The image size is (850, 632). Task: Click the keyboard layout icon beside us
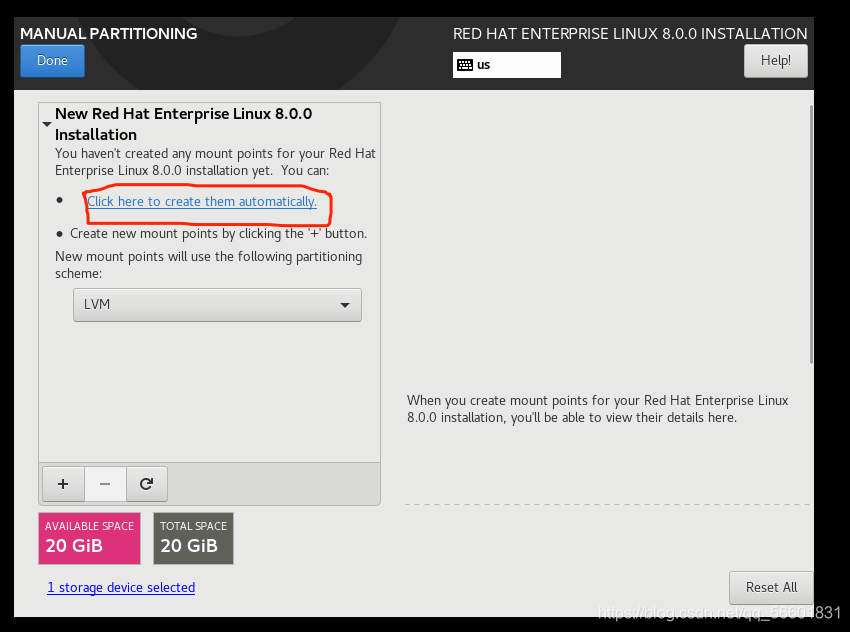(465, 65)
